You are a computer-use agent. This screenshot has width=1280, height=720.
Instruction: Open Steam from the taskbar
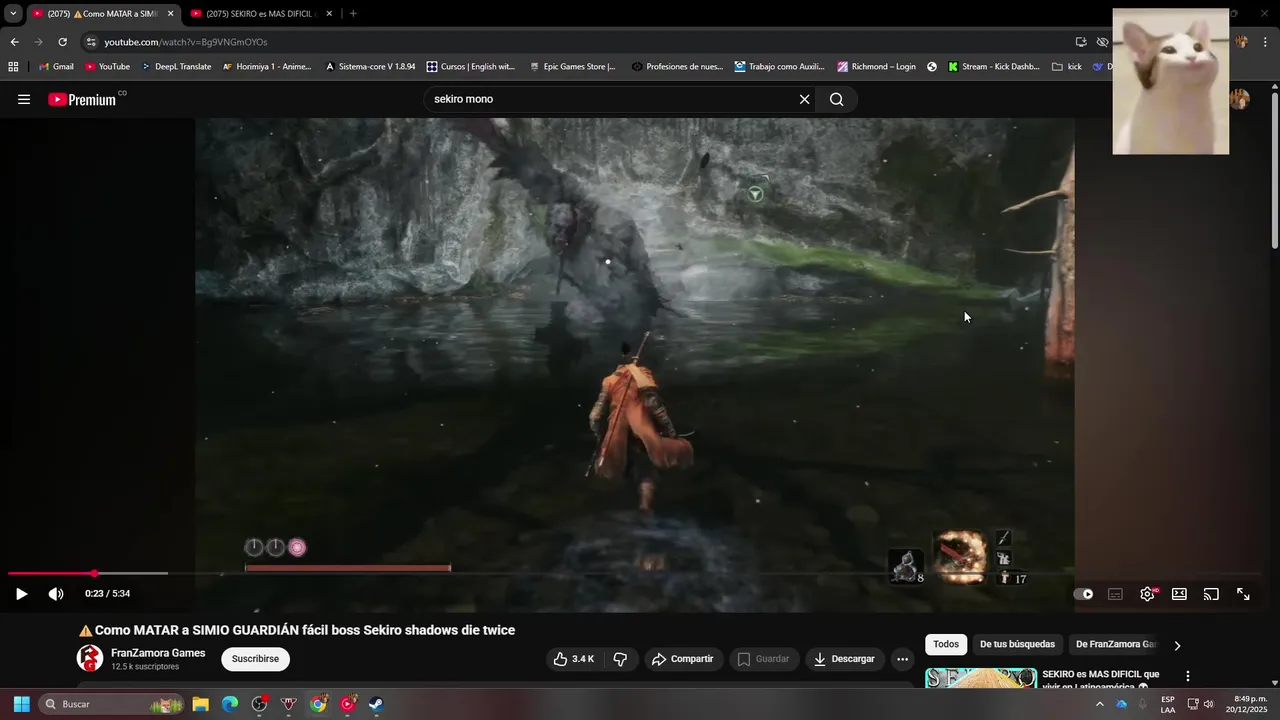[x=376, y=704]
